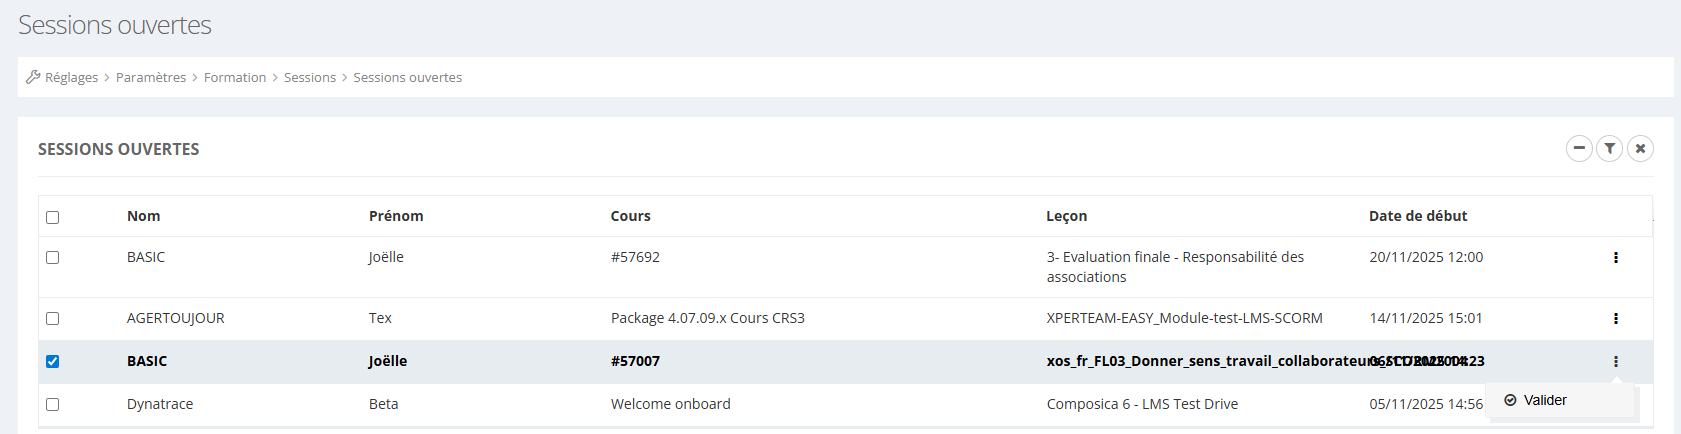Click the wrench Réglages icon
This screenshot has width=1681, height=434.
click(33, 77)
